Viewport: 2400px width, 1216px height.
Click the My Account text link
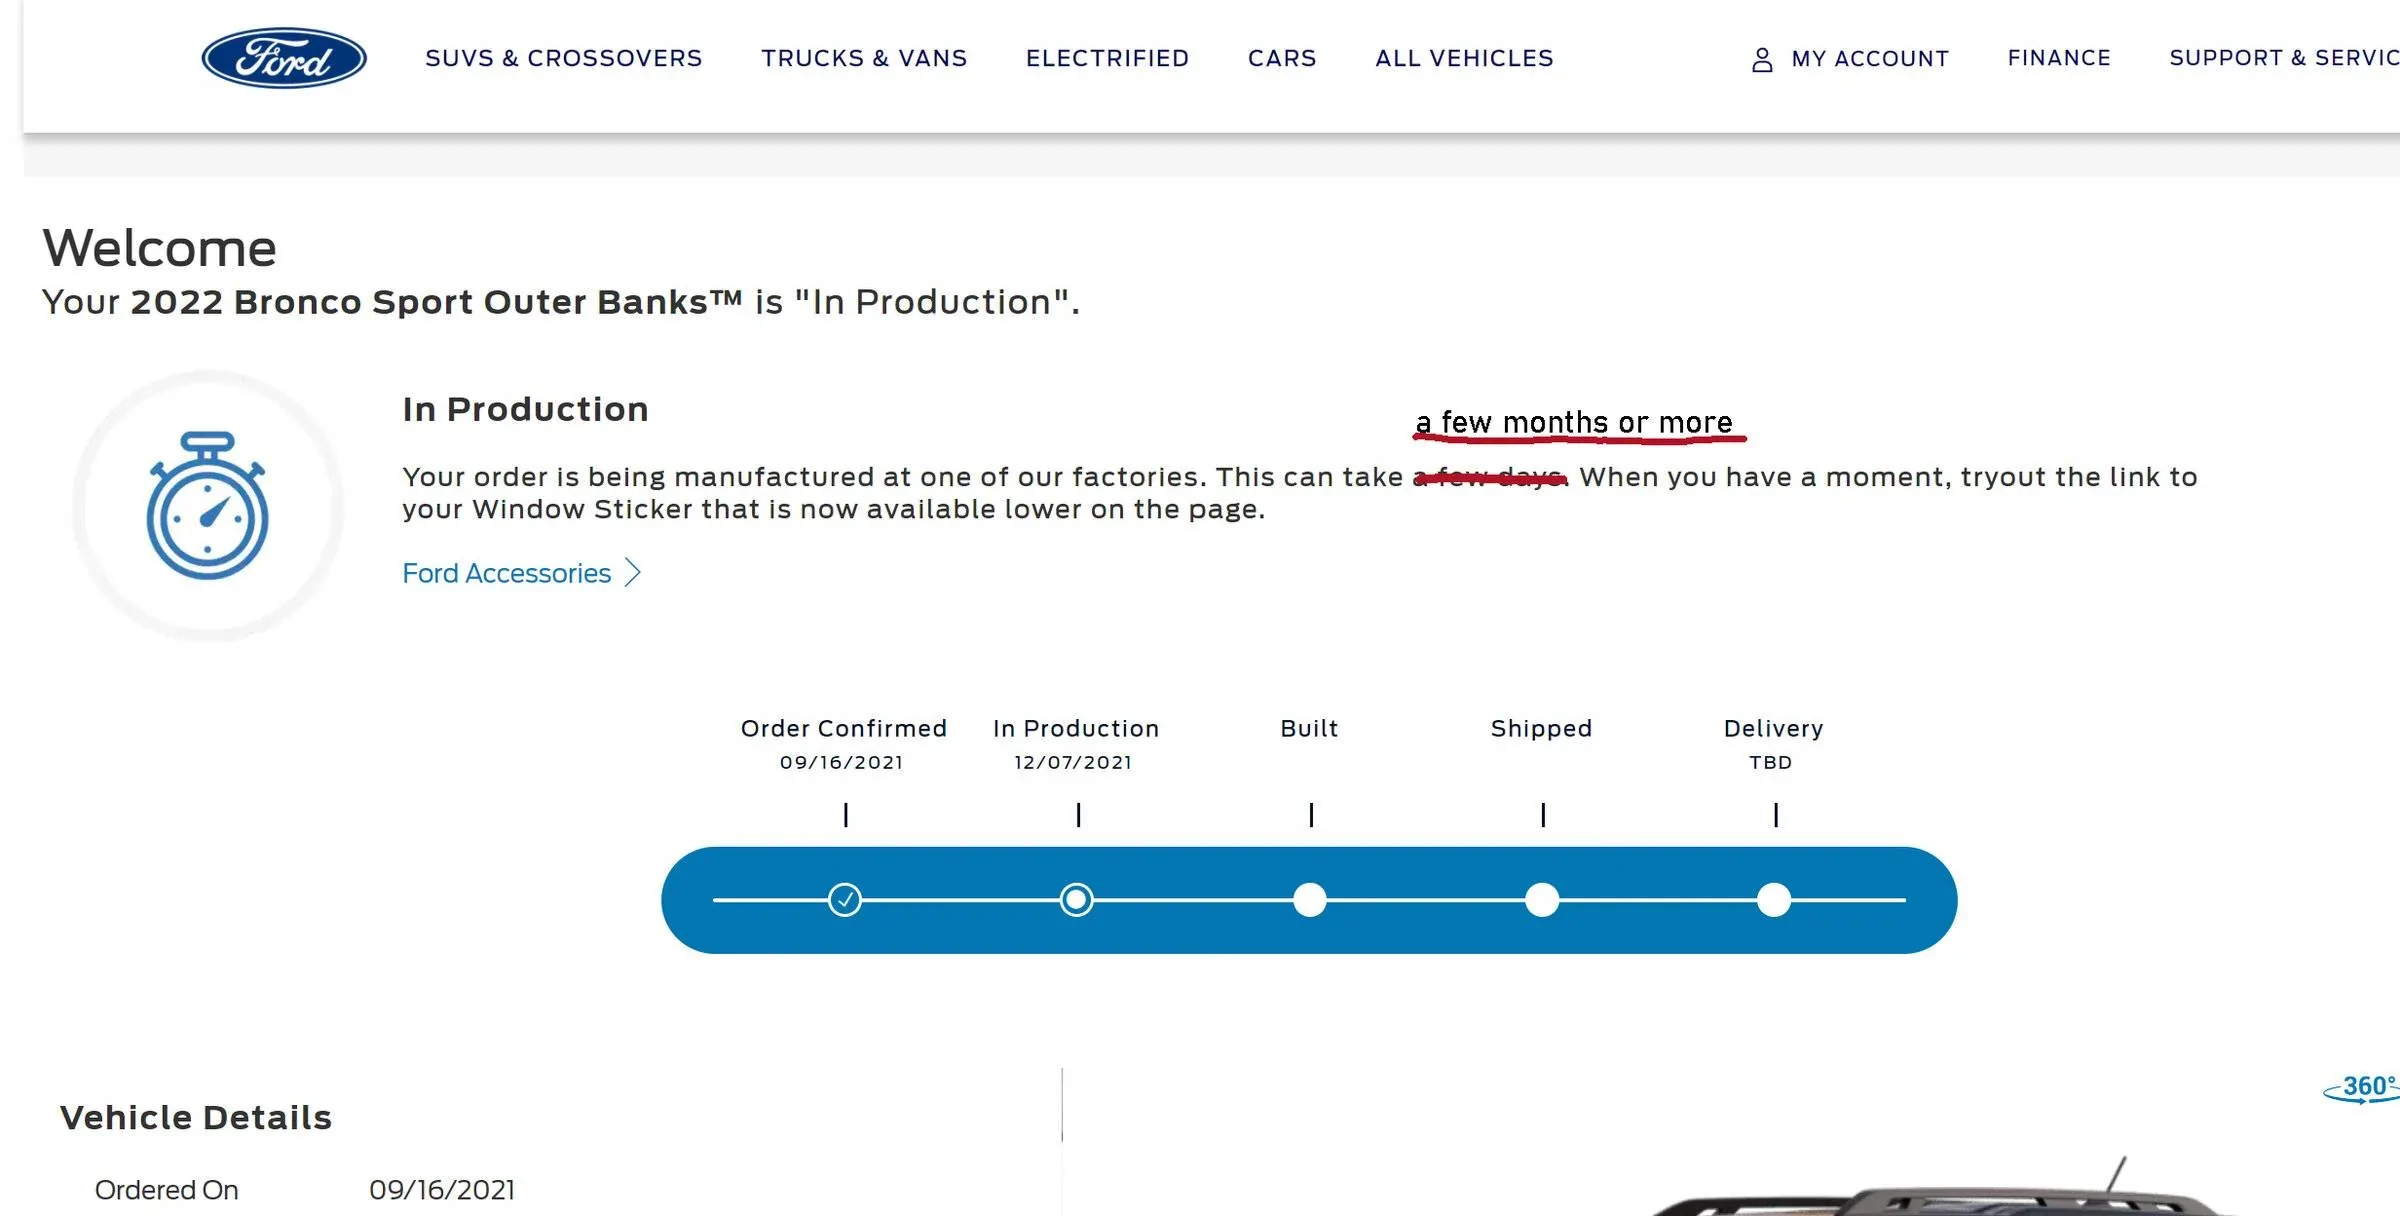click(x=1870, y=59)
